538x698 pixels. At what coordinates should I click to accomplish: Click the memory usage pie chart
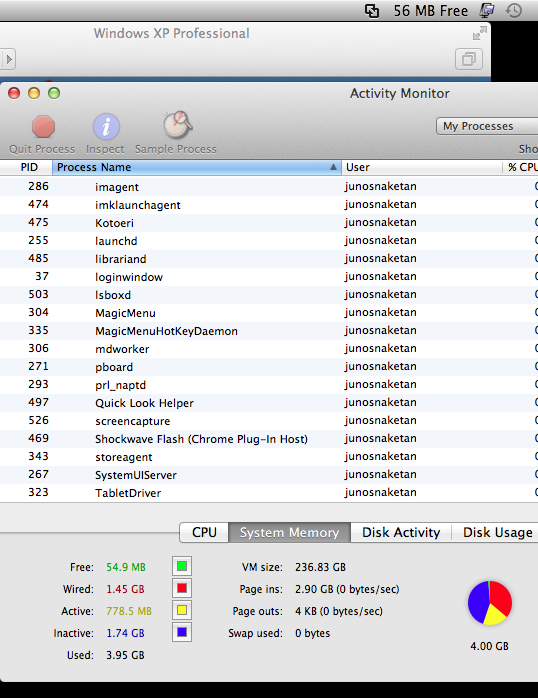pos(490,603)
